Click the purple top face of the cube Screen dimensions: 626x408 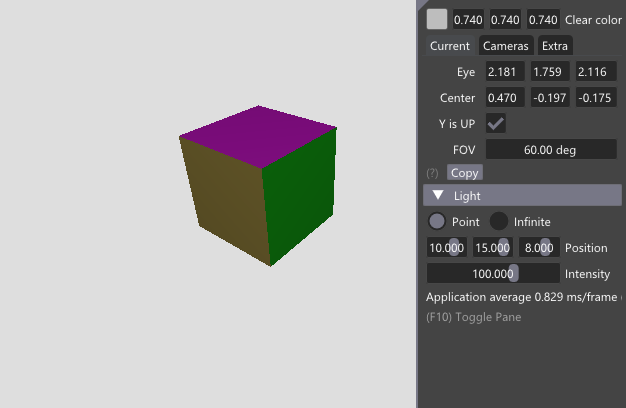point(260,135)
